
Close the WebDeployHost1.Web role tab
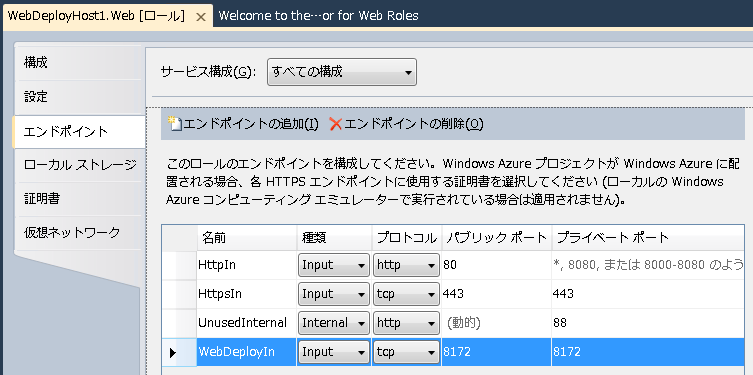click(201, 17)
